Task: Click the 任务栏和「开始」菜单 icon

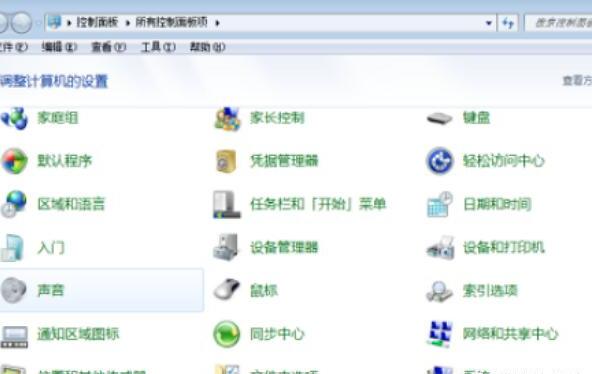Action: pos(227,204)
